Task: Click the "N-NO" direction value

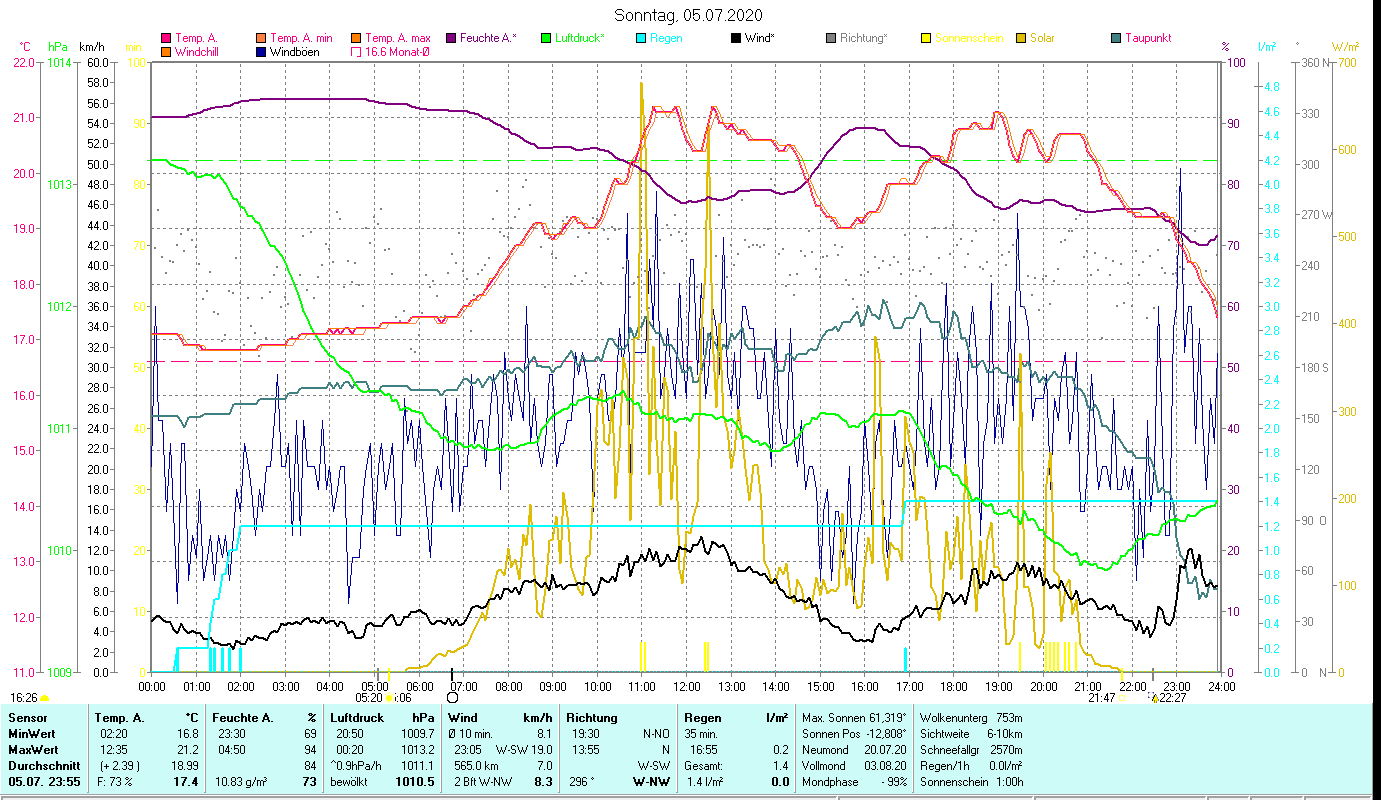Action: click(656, 734)
